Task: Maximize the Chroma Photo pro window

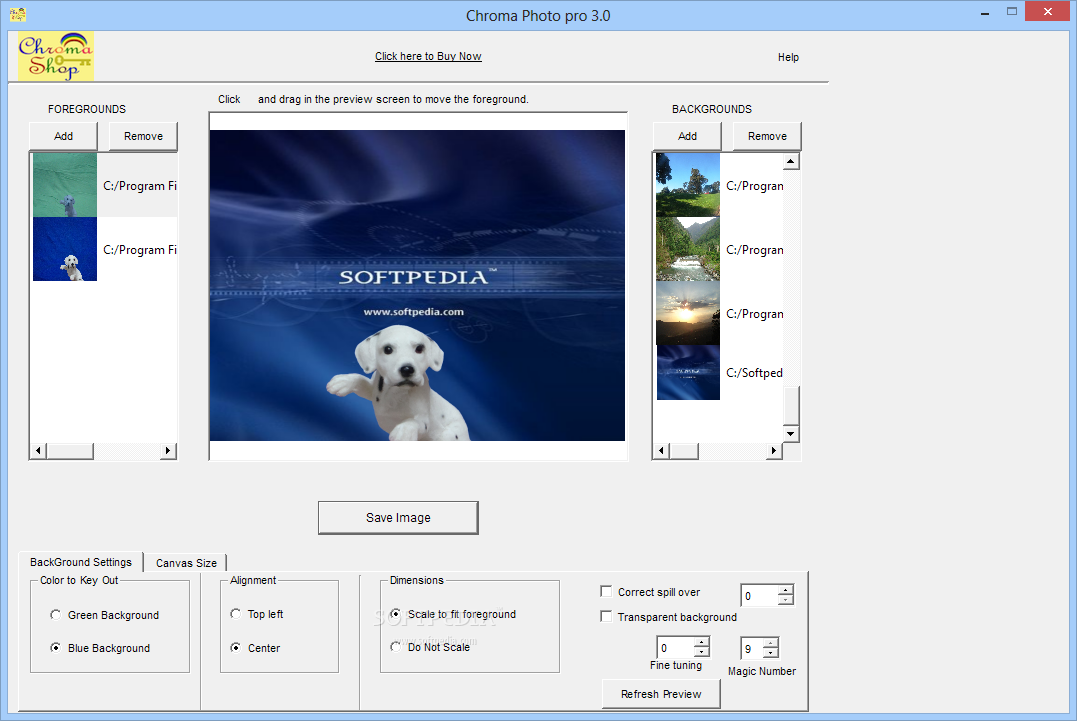Action: (x=1012, y=12)
